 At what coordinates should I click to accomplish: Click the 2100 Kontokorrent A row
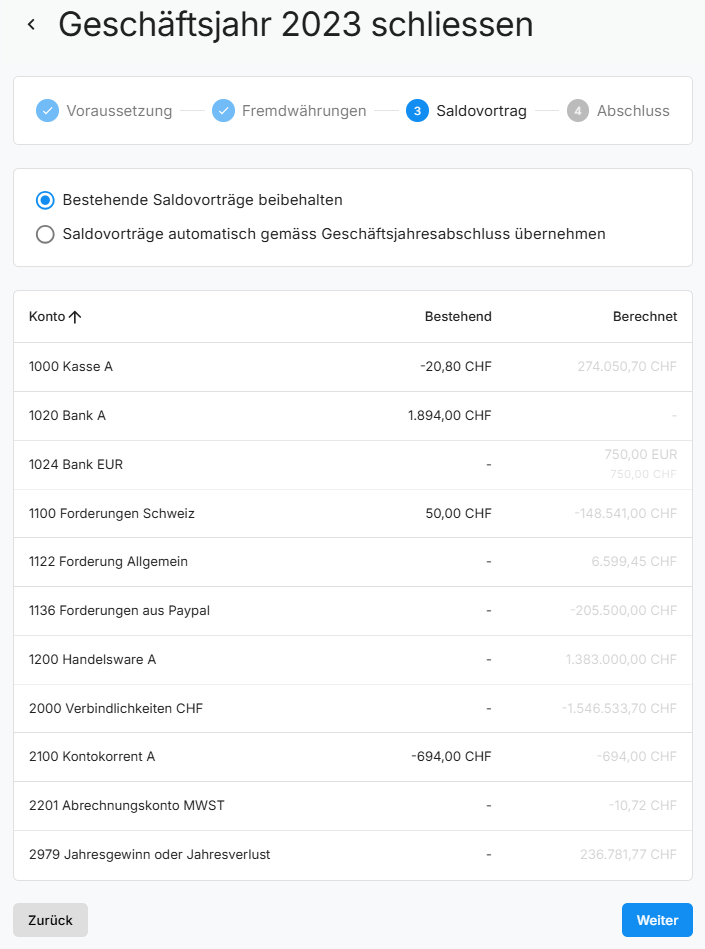point(352,757)
